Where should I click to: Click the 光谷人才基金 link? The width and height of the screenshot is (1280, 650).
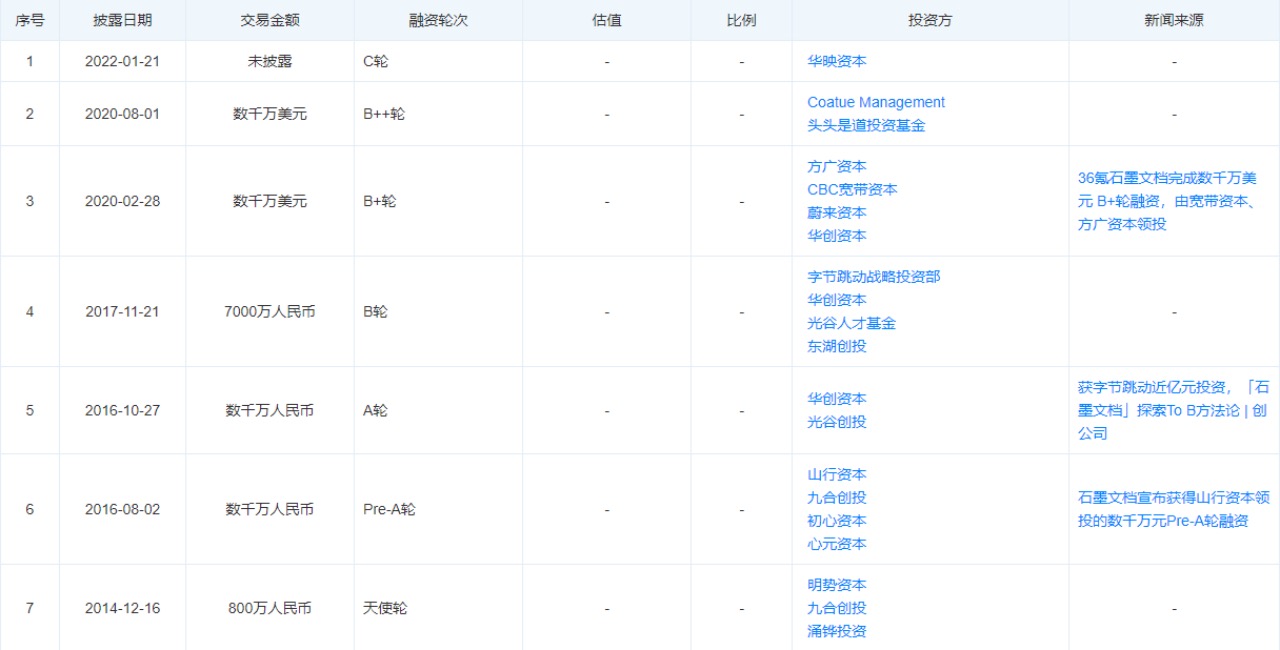(x=851, y=323)
